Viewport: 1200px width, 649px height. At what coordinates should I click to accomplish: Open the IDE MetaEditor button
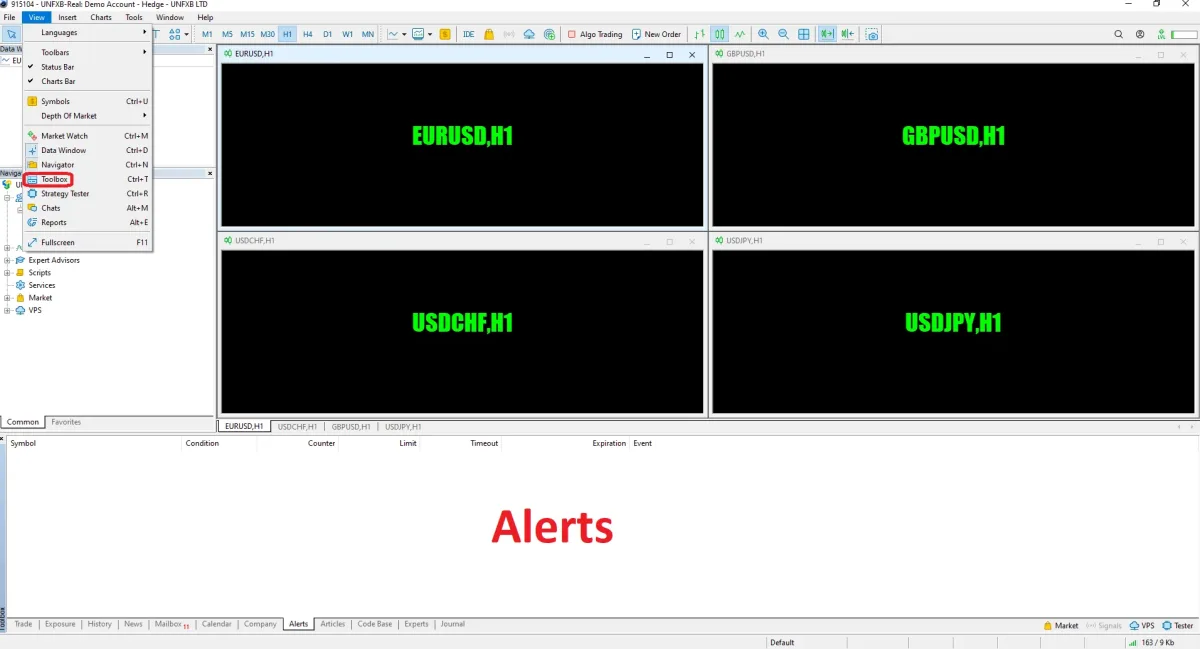click(468, 34)
